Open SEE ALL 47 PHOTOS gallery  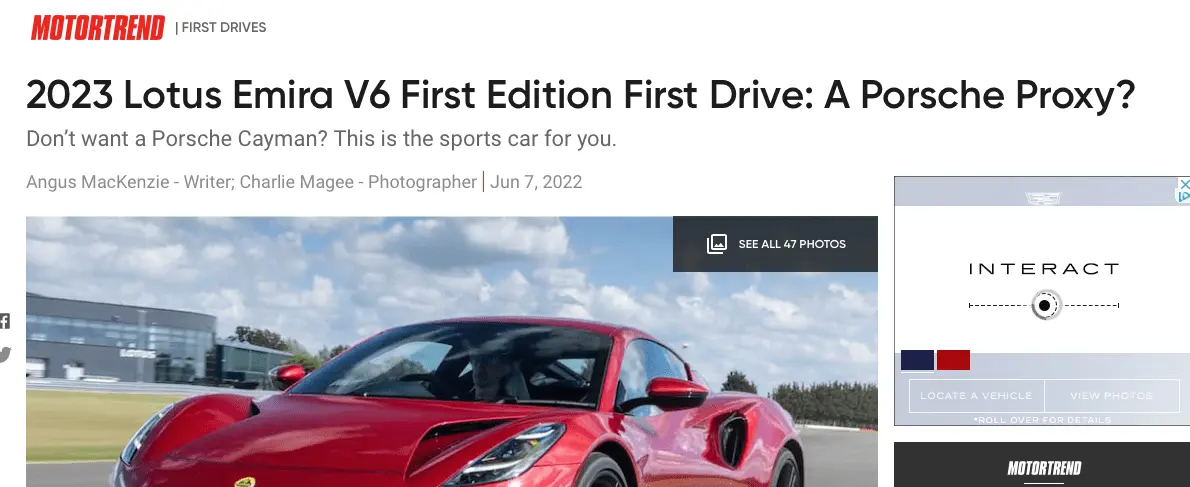(775, 244)
